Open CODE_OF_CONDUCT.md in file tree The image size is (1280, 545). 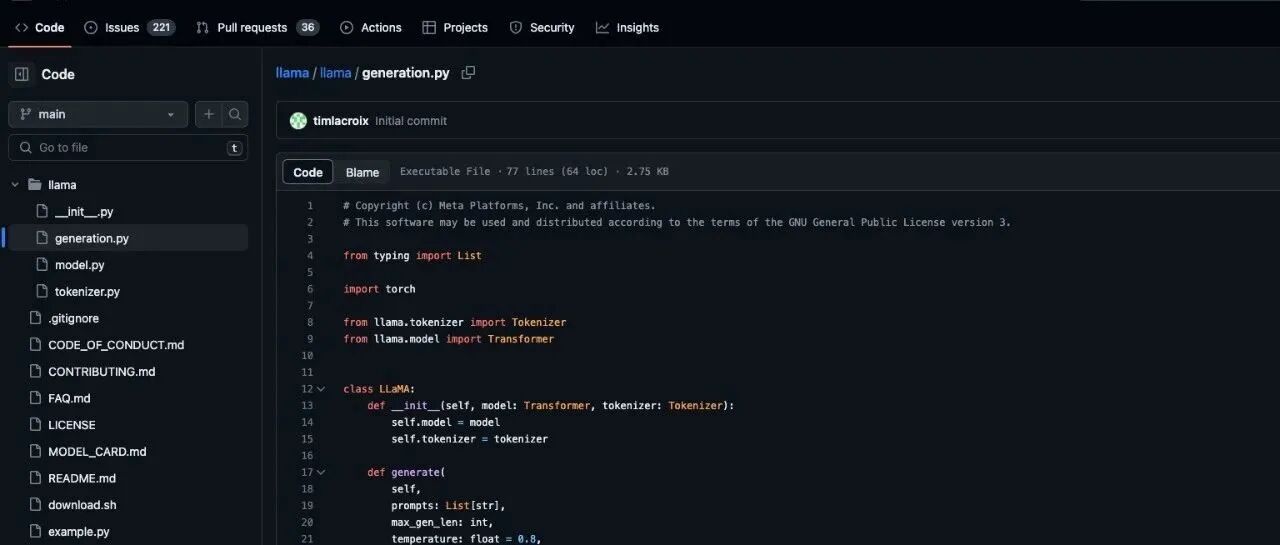coord(116,345)
